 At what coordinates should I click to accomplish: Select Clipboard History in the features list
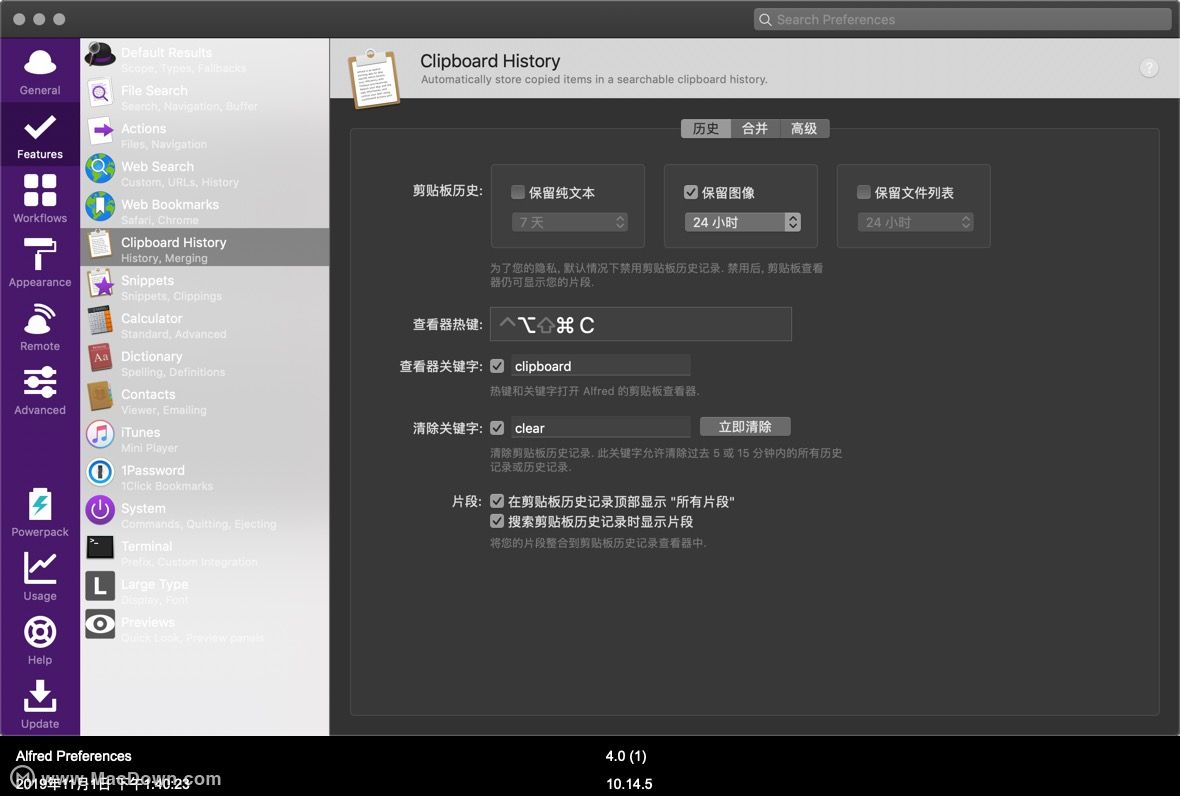tap(205, 248)
